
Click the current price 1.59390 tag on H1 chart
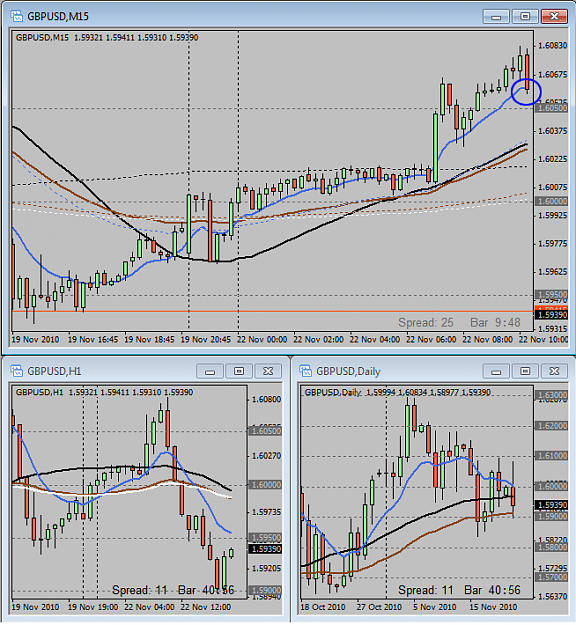265,549
